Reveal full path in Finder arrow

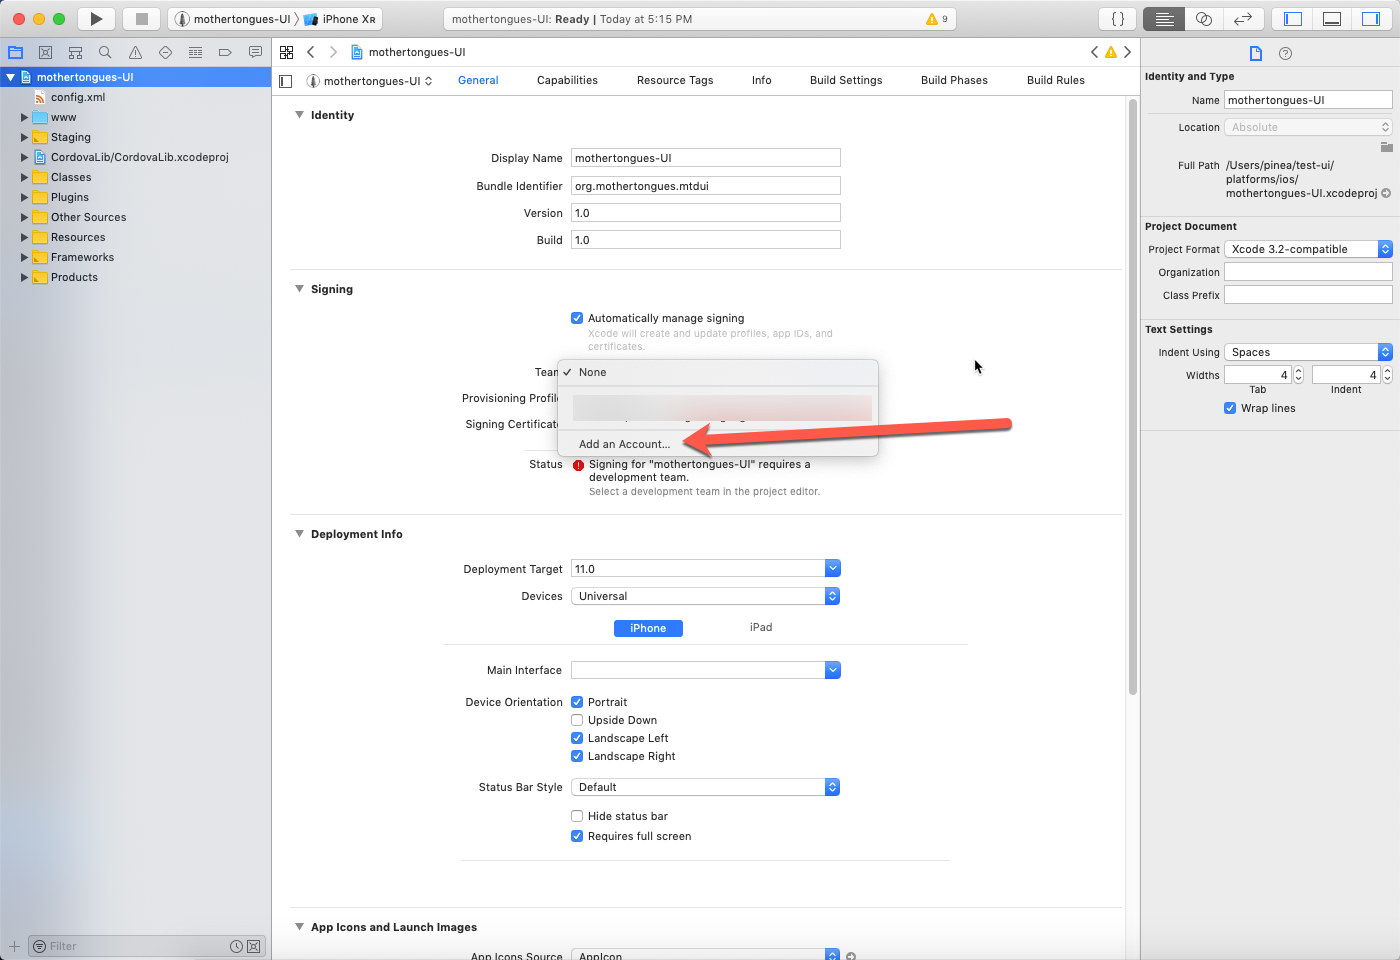pyautogui.click(x=1386, y=193)
